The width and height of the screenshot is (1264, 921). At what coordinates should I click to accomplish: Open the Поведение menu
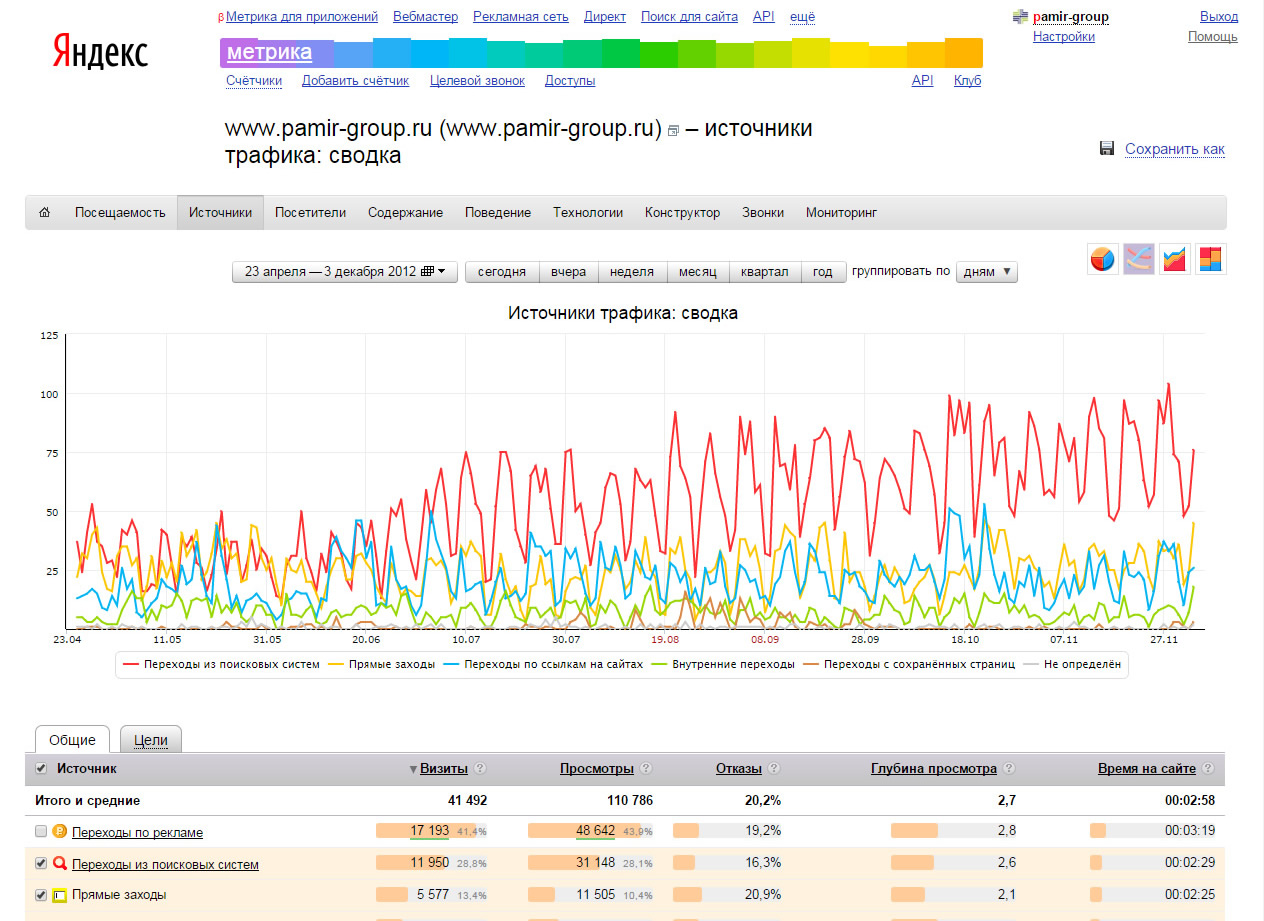point(498,212)
